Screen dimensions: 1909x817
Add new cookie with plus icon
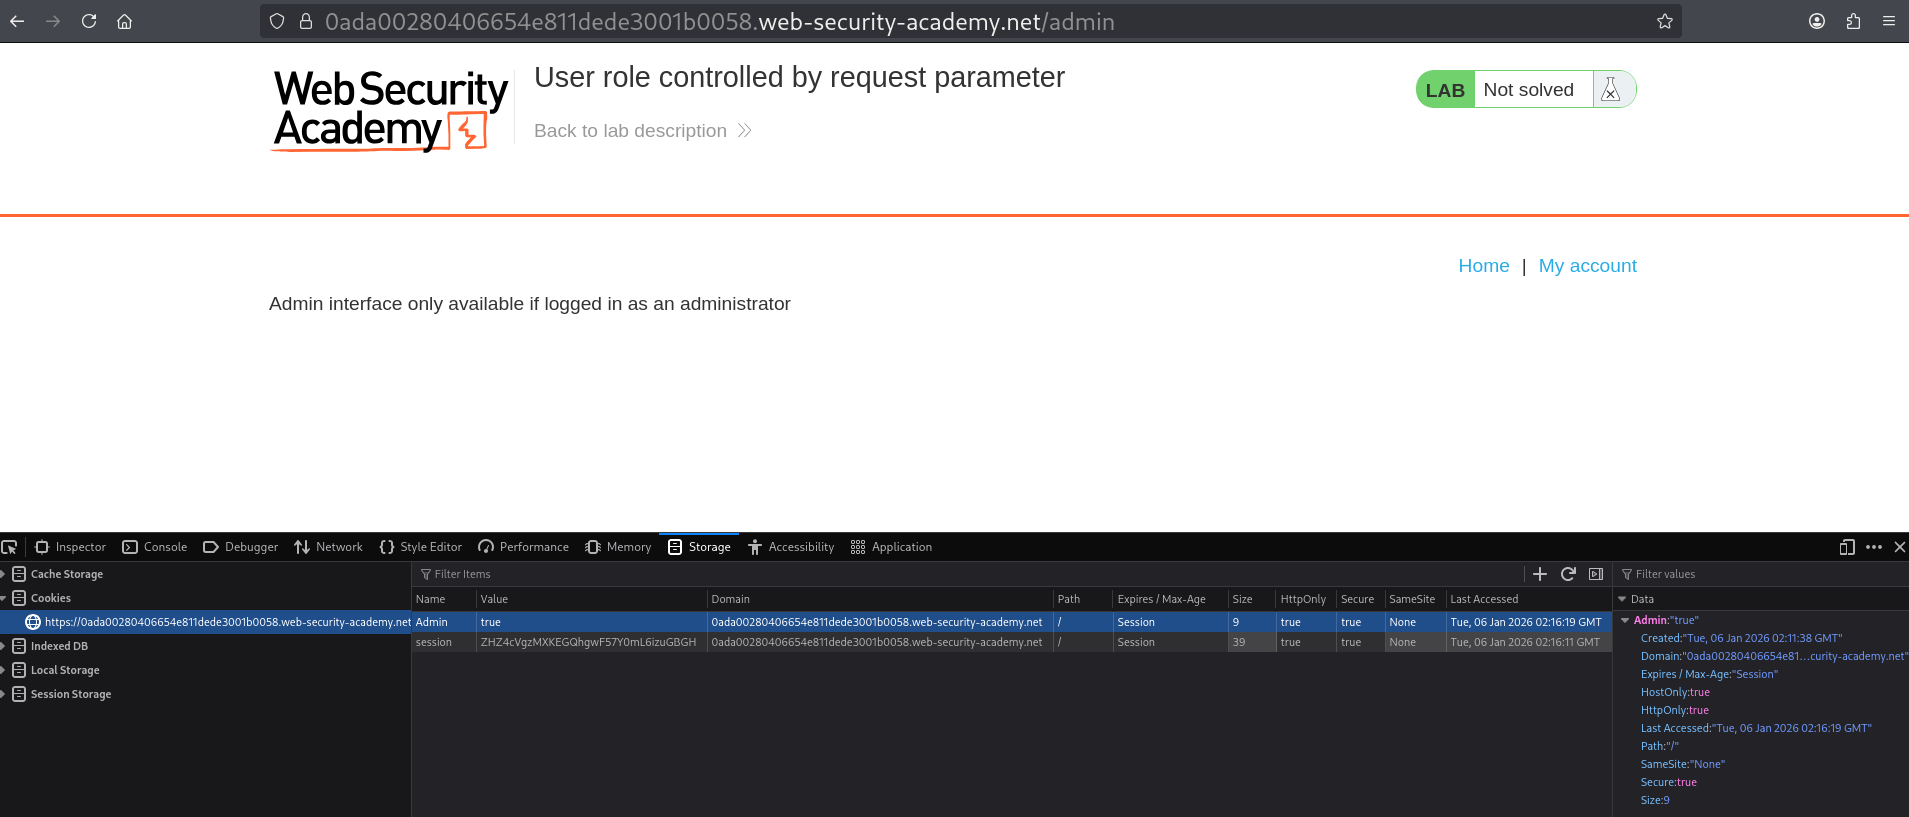tap(1540, 574)
